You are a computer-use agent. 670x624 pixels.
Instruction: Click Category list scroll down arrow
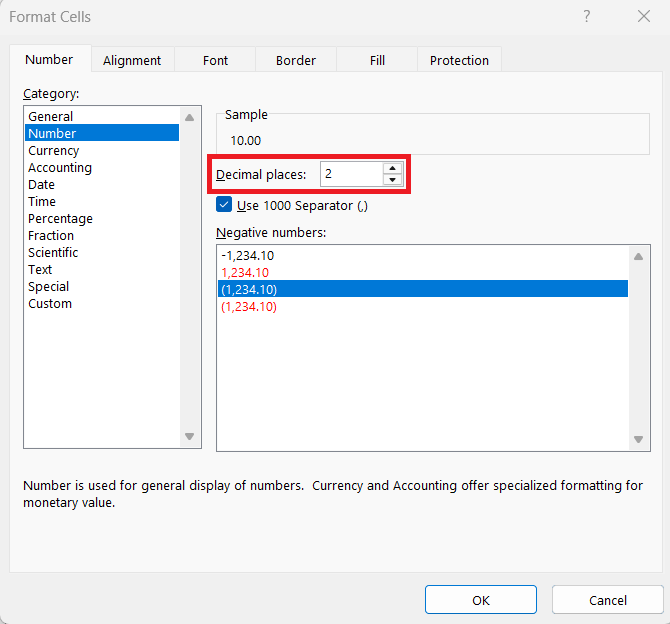190,436
